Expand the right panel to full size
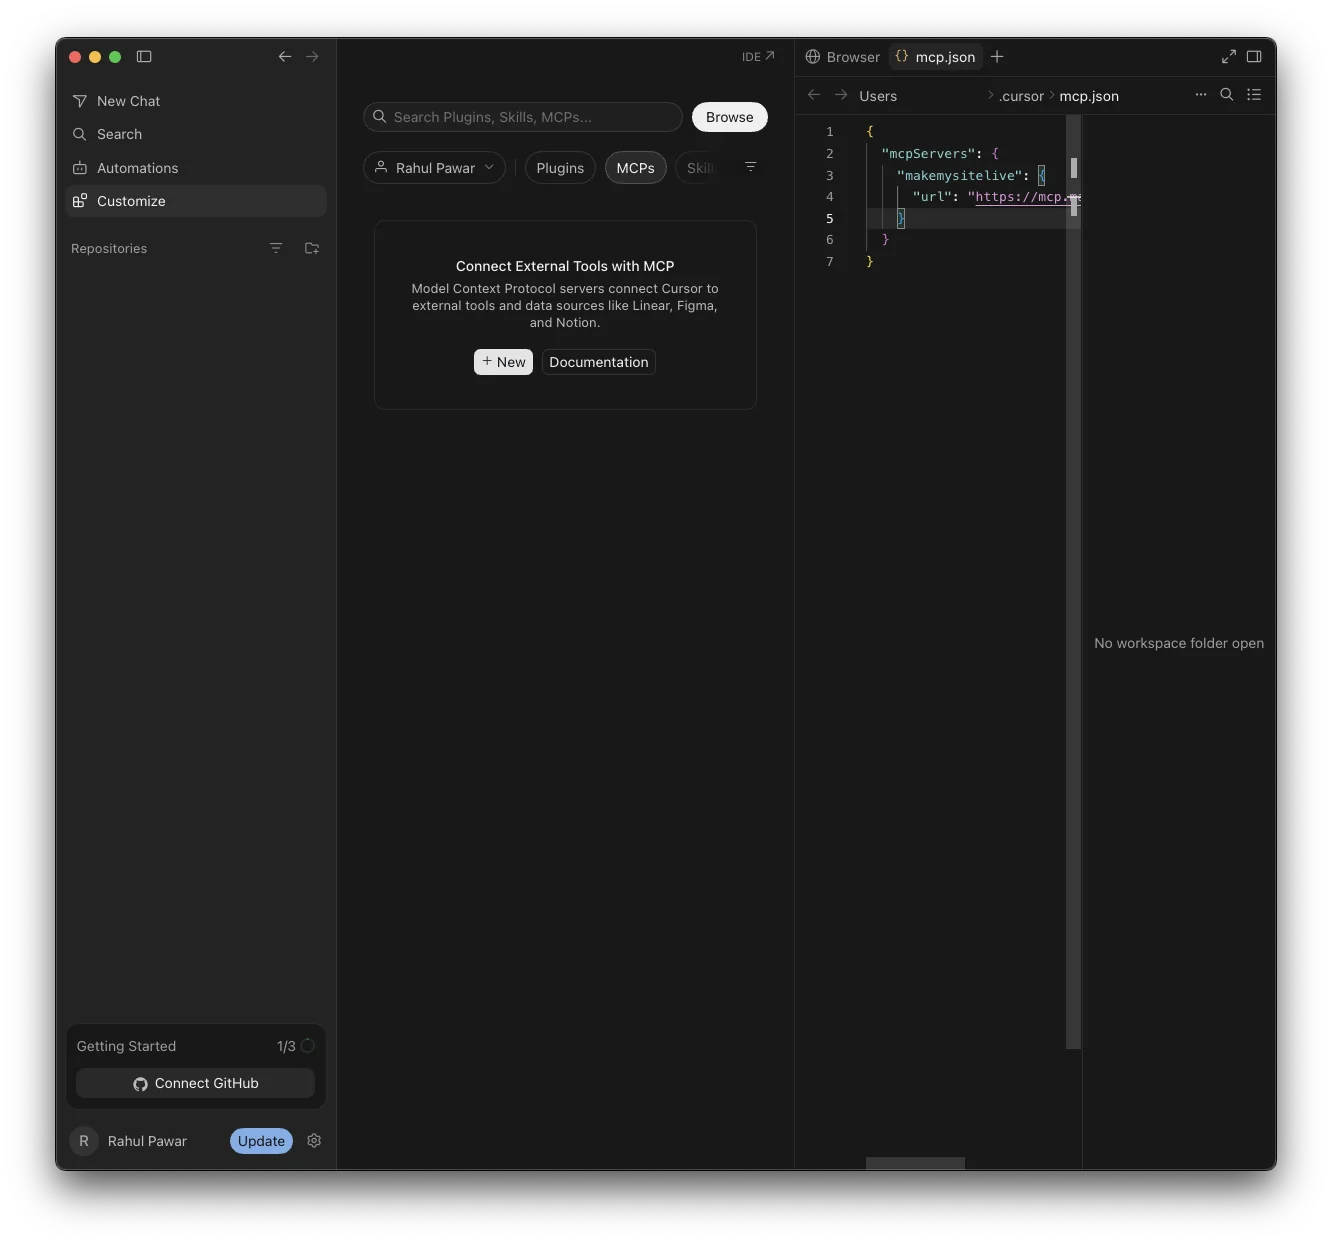 (1229, 57)
